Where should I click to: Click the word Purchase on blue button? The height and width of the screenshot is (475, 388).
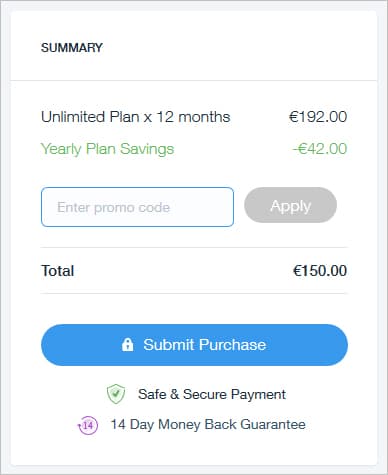pyautogui.click(x=233, y=345)
